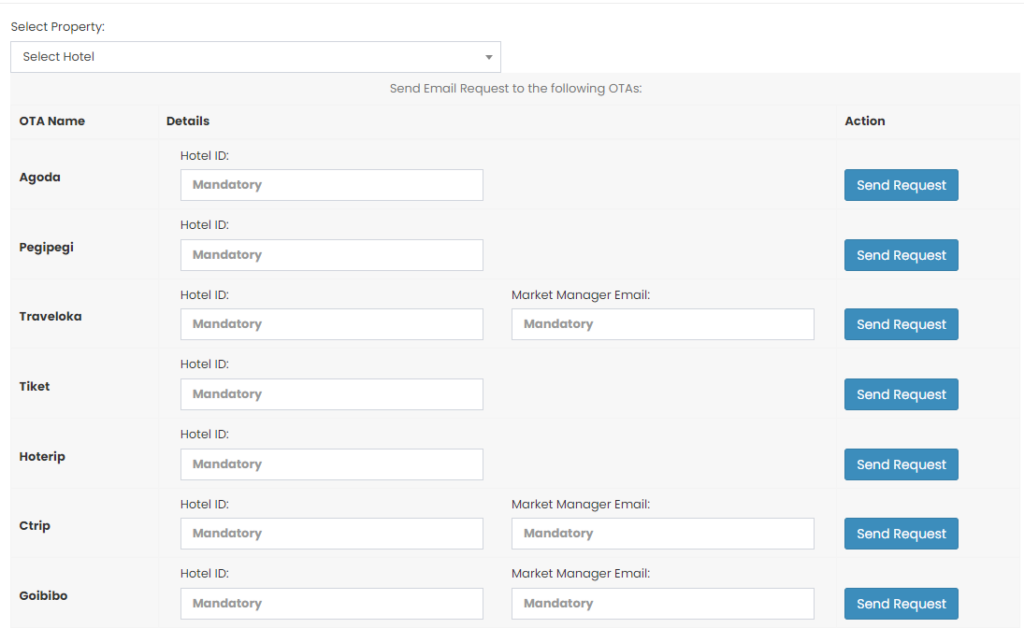Screen dimensions: 1024x628
Task: Click the Goibibo 'Market Manager Email:' label
Action: [581, 574]
